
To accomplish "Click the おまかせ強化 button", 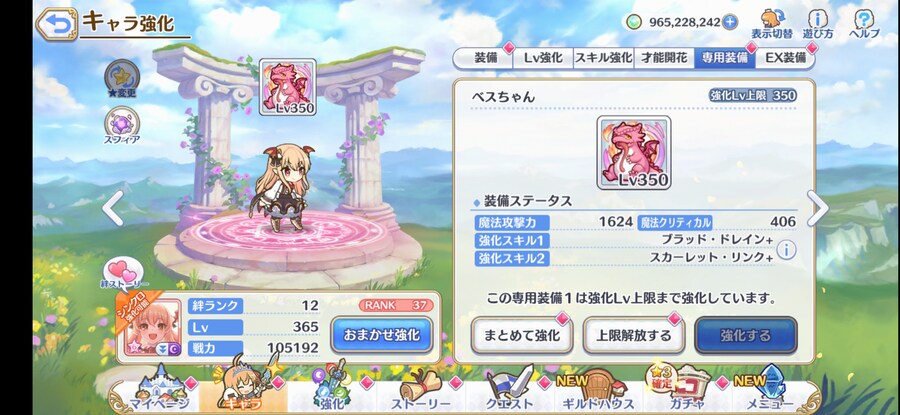I will pyautogui.click(x=382, y=335).
